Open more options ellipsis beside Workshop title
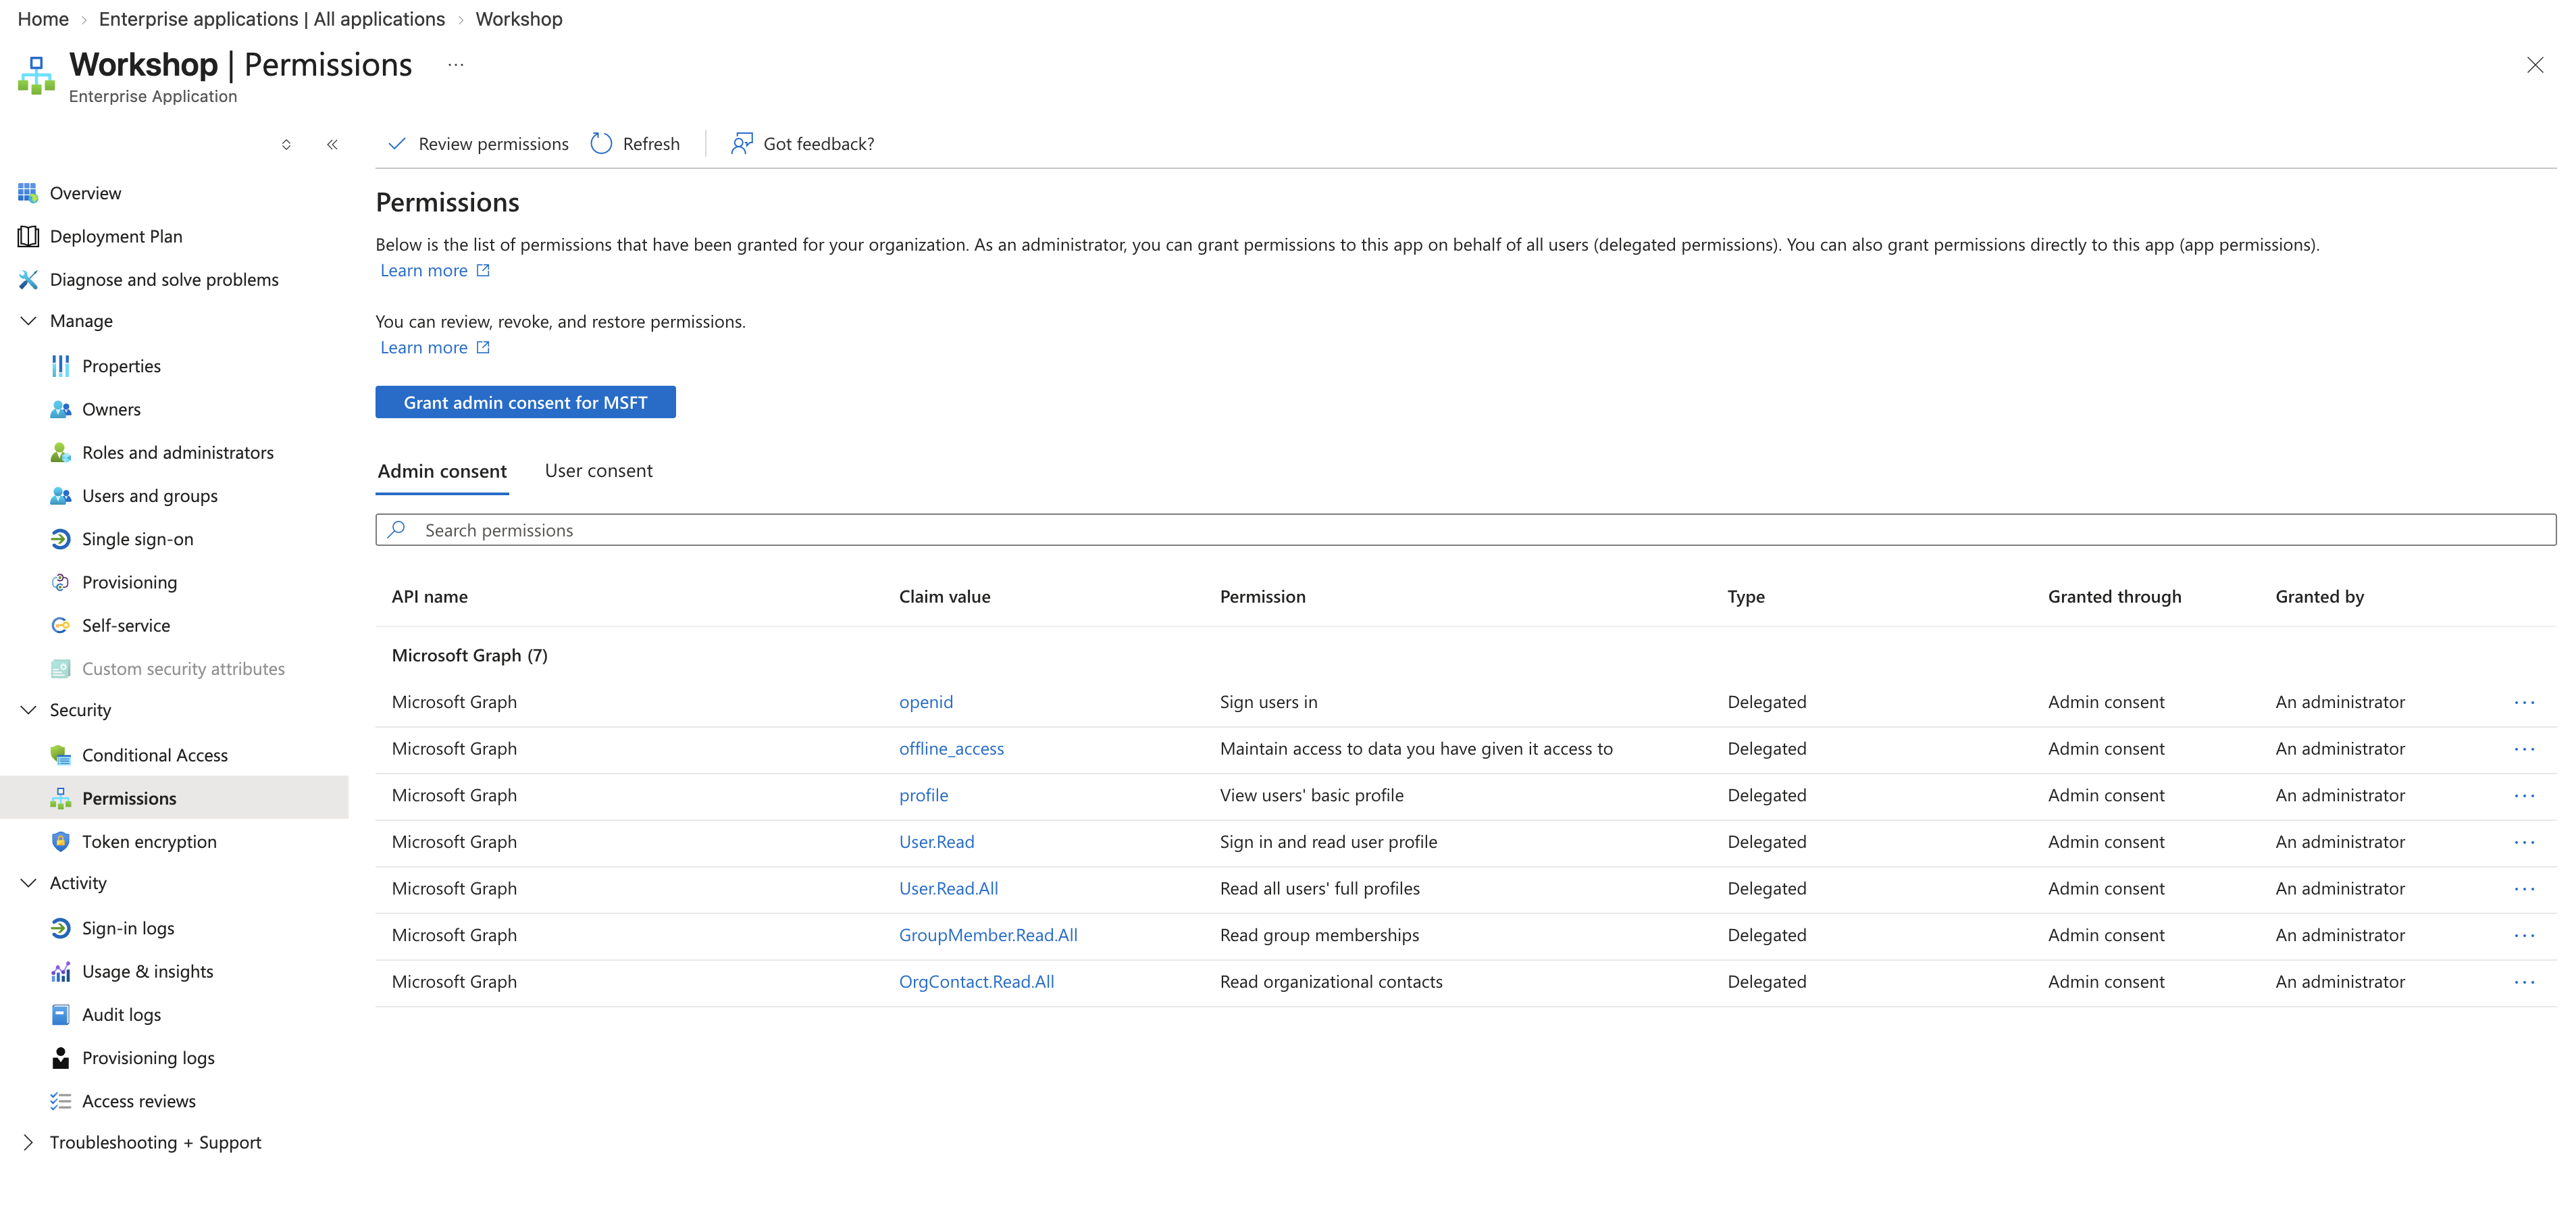This screenshot has height=1208, width=2576. click(456, 65)
